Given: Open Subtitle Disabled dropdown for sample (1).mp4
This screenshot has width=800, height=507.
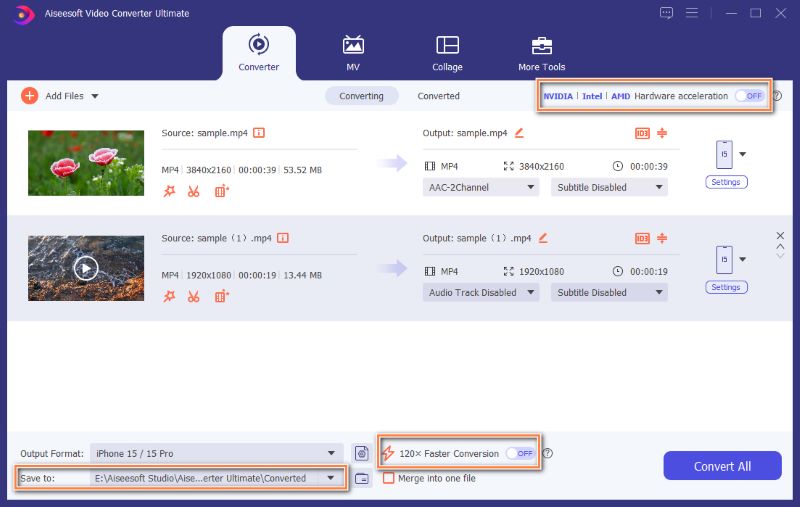Looking at the screenshot, I should tap(609, 292).
